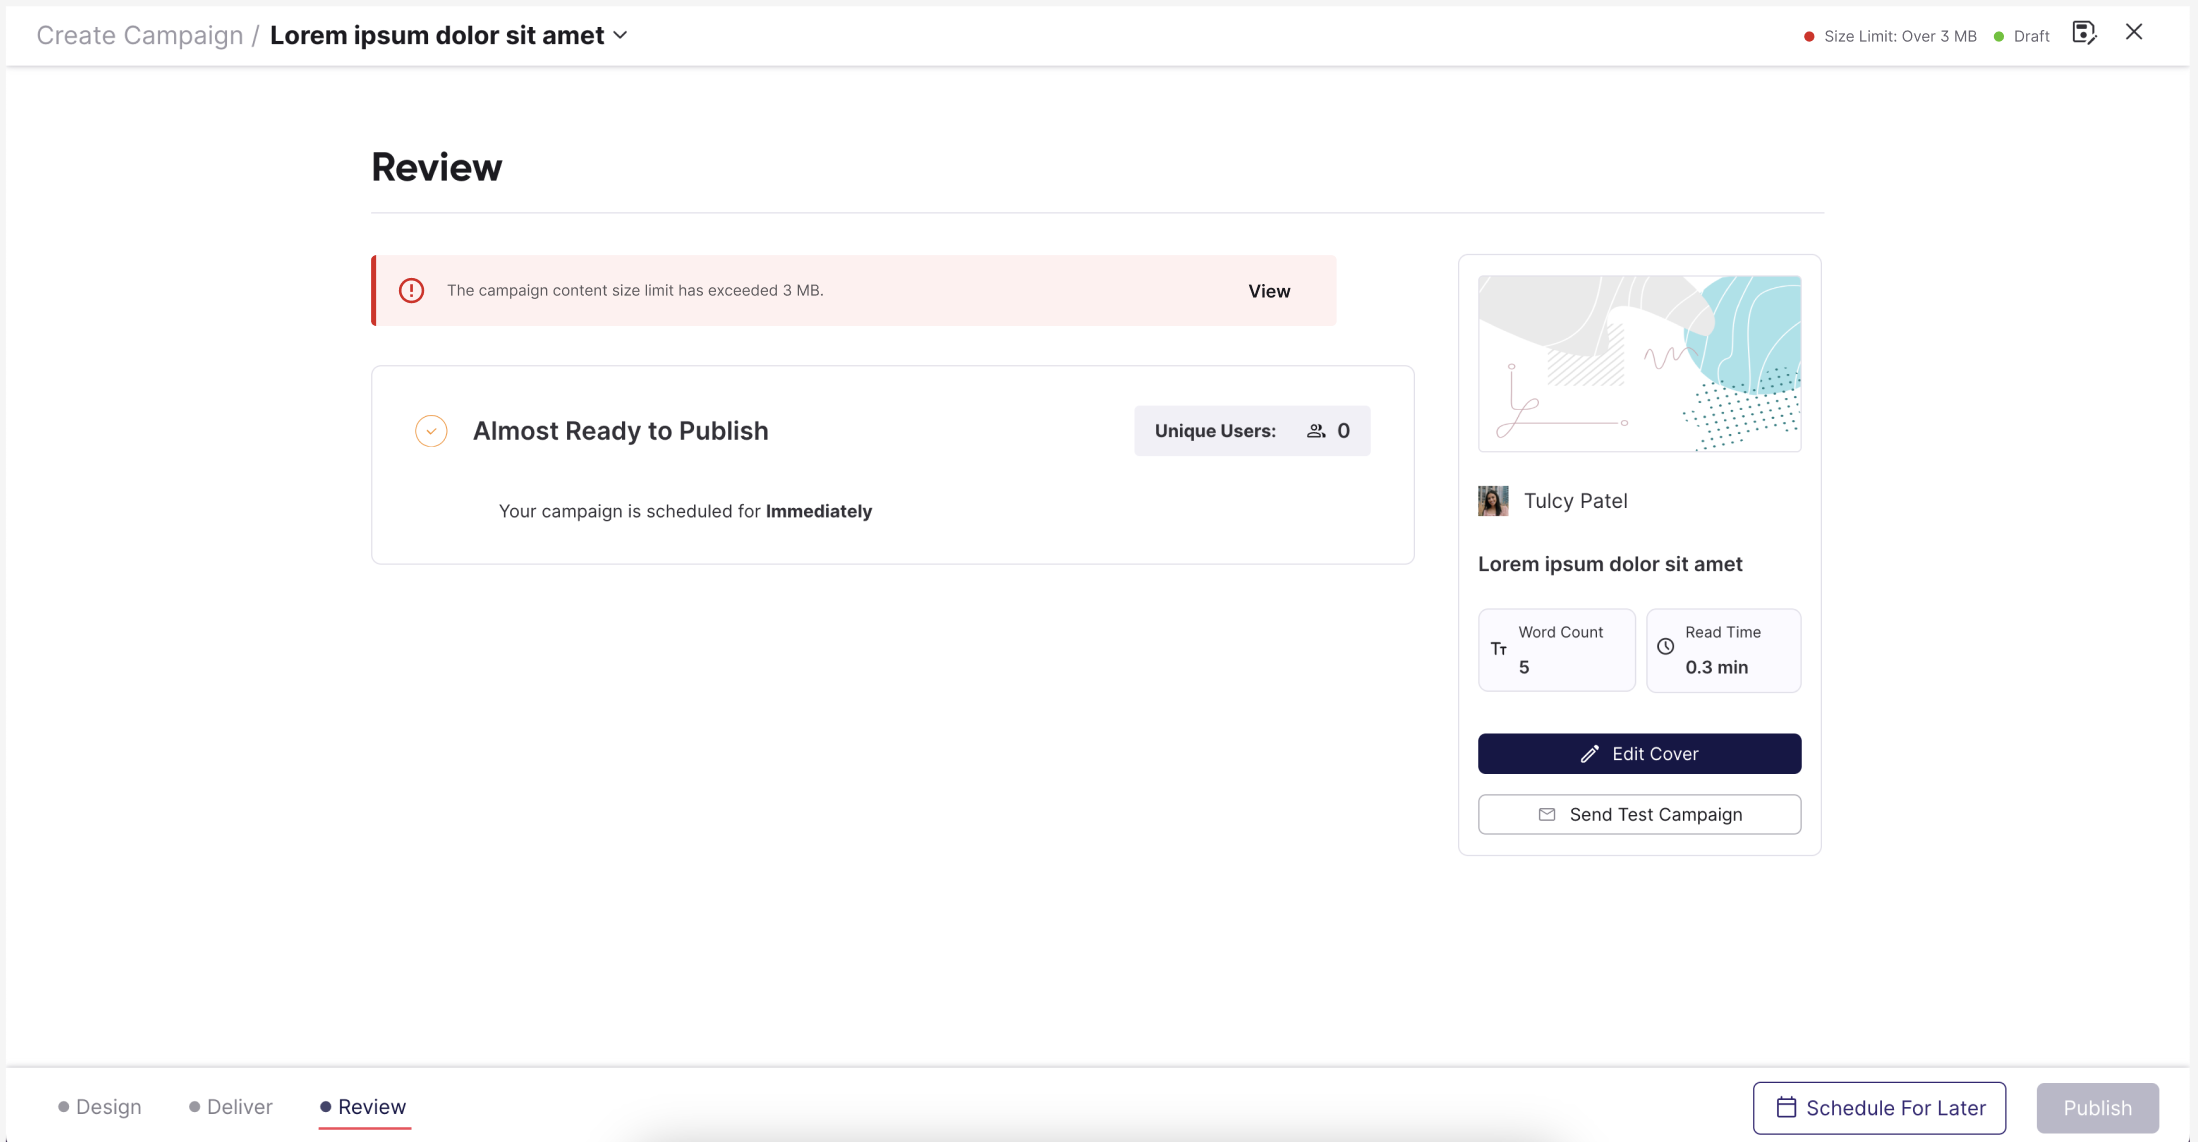Screen dimensions: 2198x1142
Task: Switch to the Design step tab
Action: pos(100,1106)
